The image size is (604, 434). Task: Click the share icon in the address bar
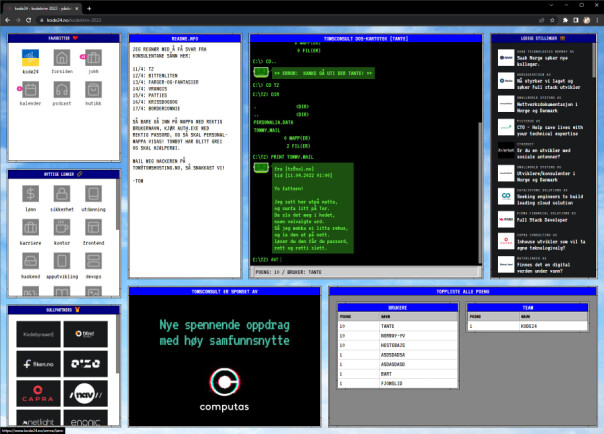tap(542, 20)
